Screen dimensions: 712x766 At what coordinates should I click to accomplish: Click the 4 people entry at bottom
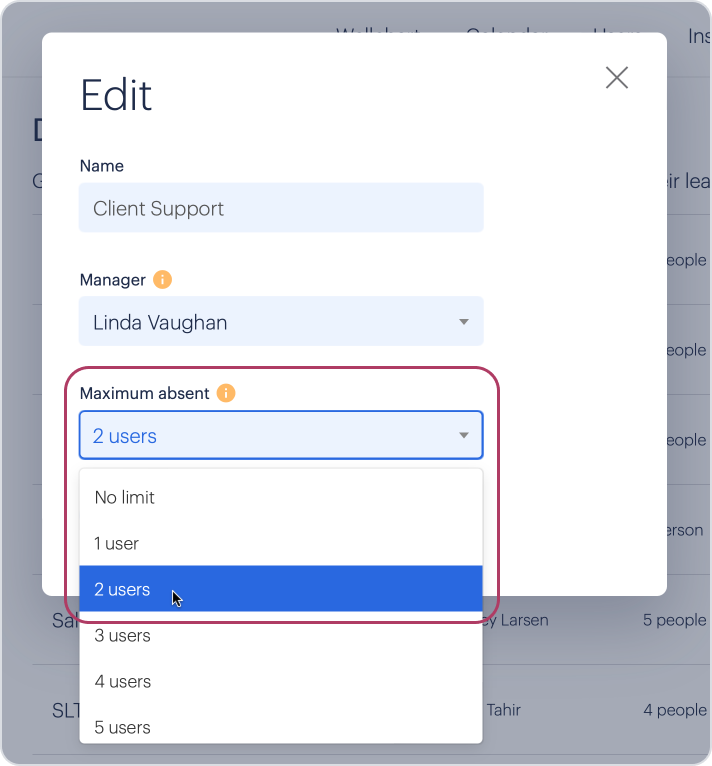674,709
